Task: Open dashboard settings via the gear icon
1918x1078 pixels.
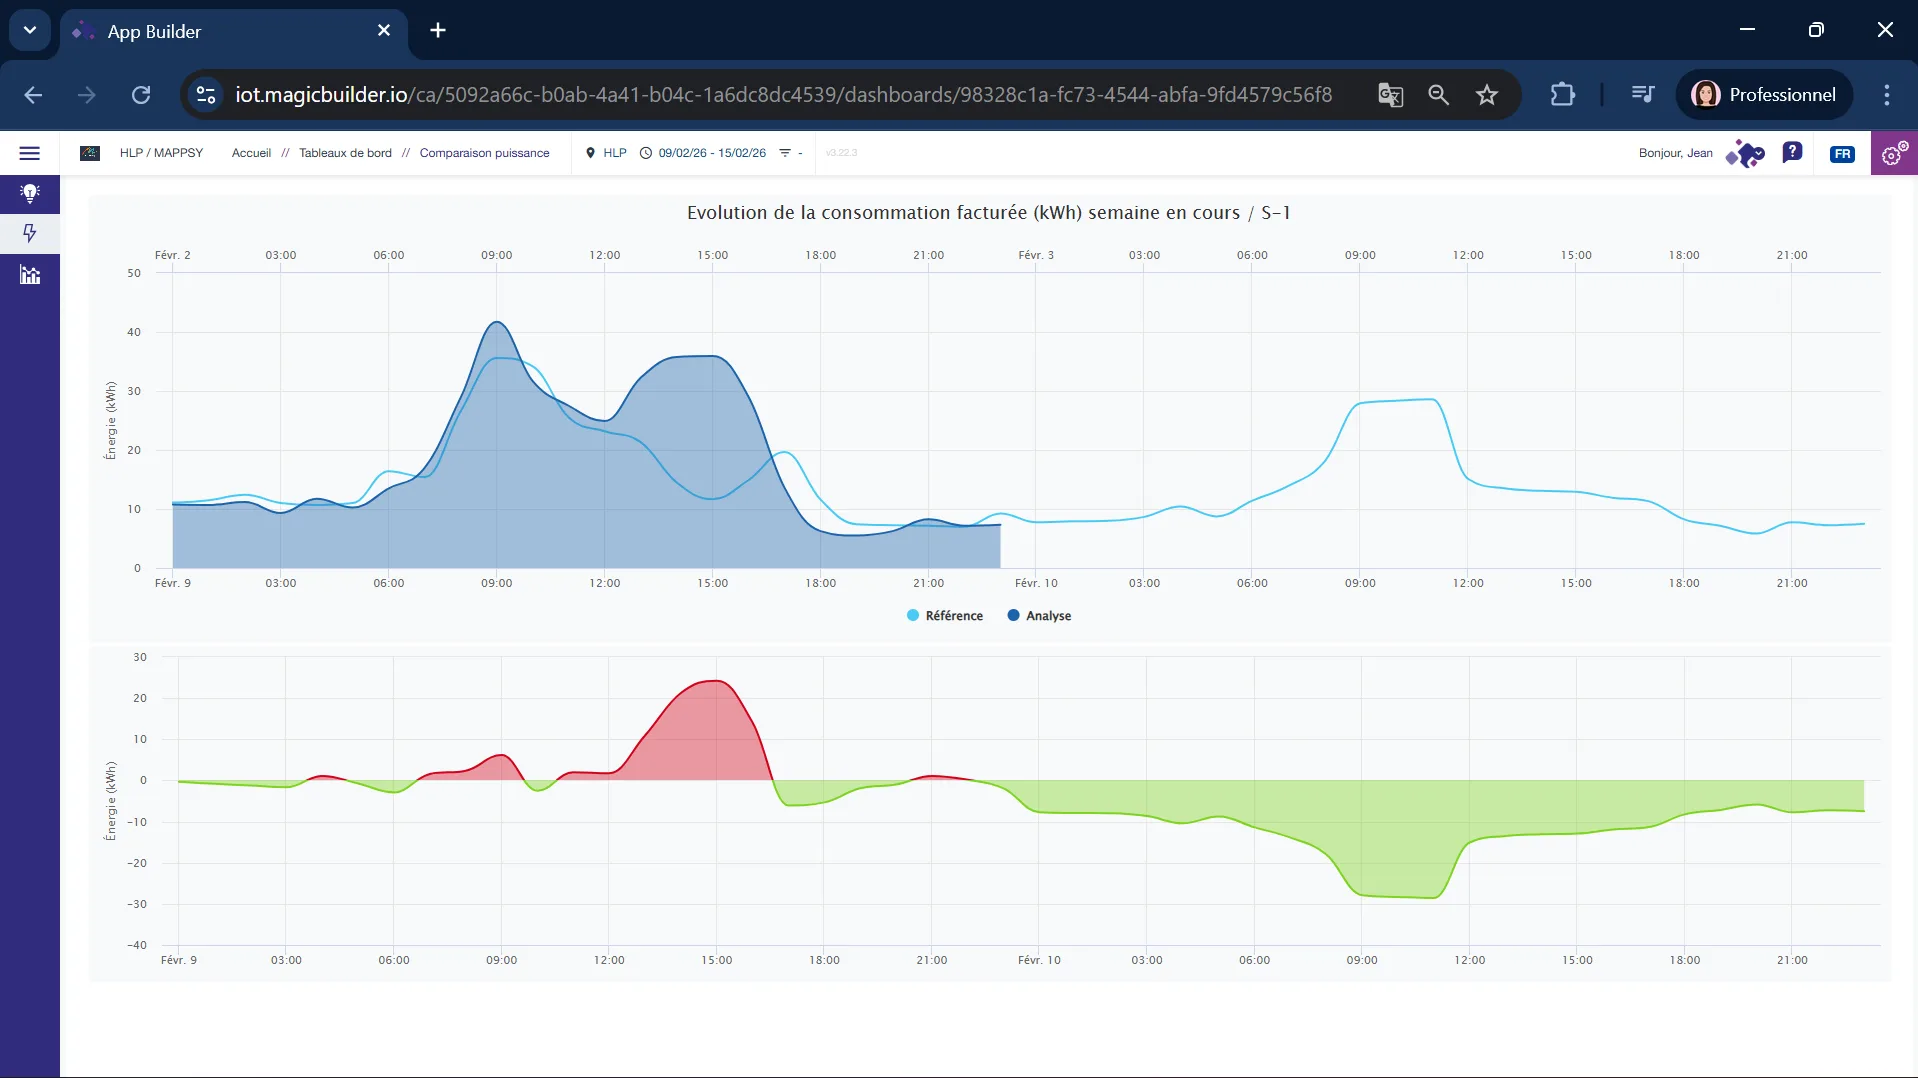Action: click(1893, 153)
